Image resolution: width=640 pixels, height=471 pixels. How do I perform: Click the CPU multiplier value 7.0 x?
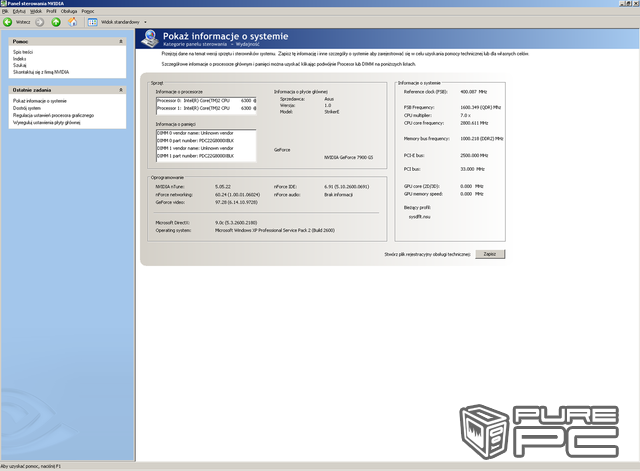point(466,116)
